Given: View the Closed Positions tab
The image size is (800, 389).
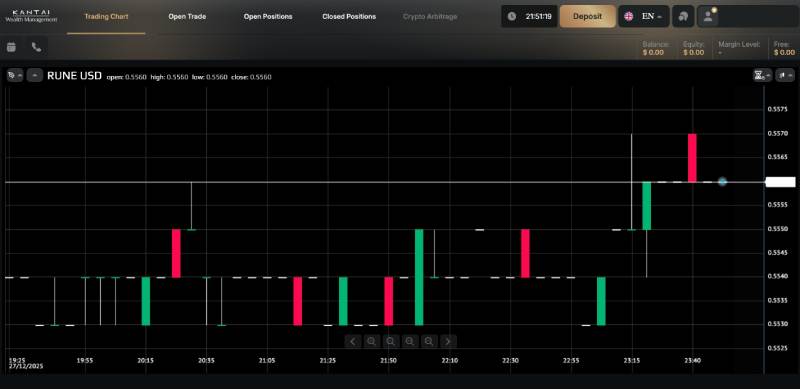Looking at the screenshot, I should pos(349,16).
